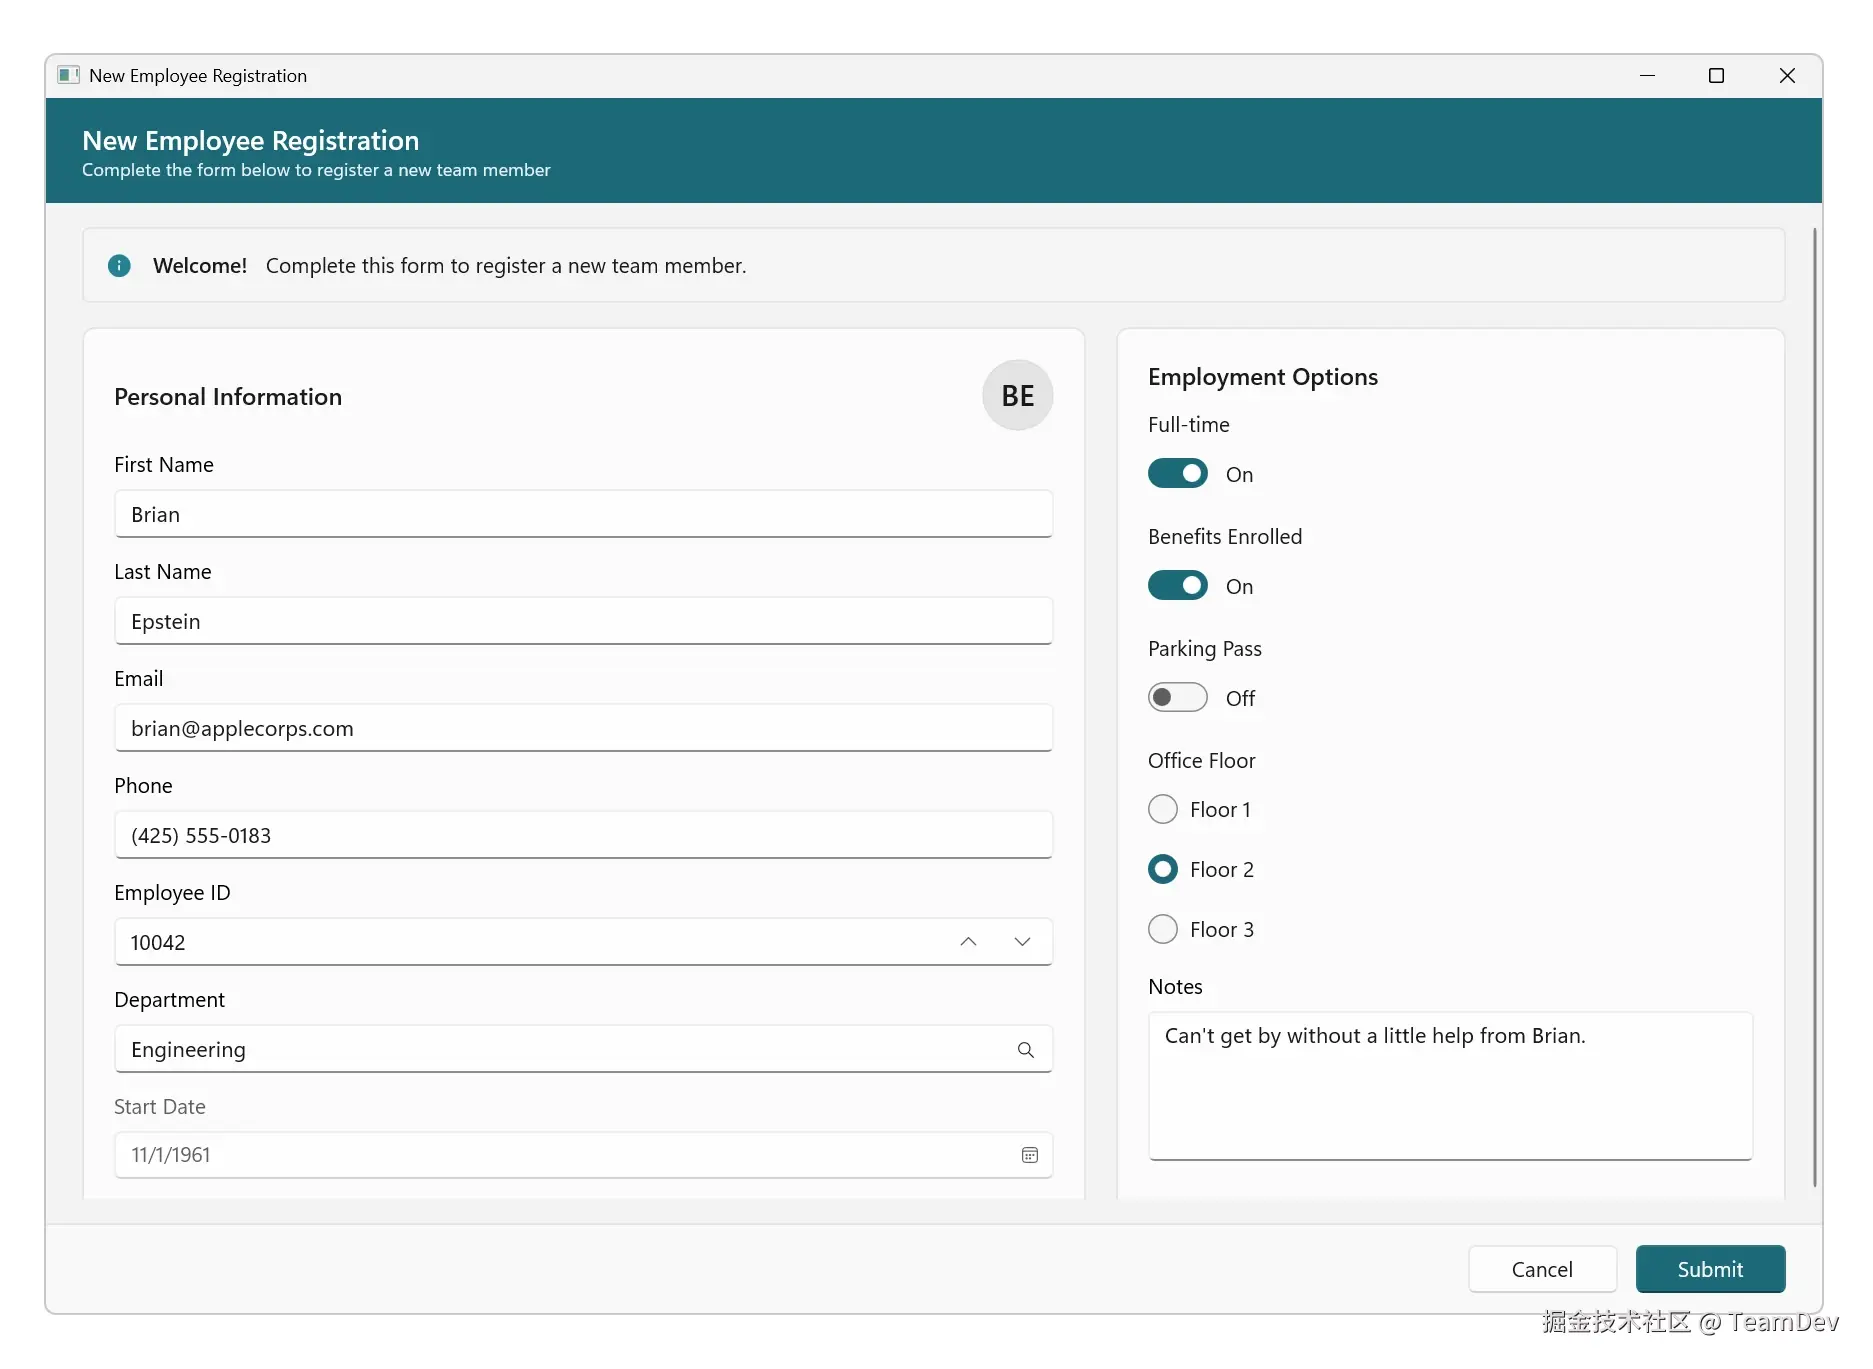Viewport: 1873px width, 1369px height.
Task: Disable the Benefits Enrolled switch
Action: coord(1177,586)
